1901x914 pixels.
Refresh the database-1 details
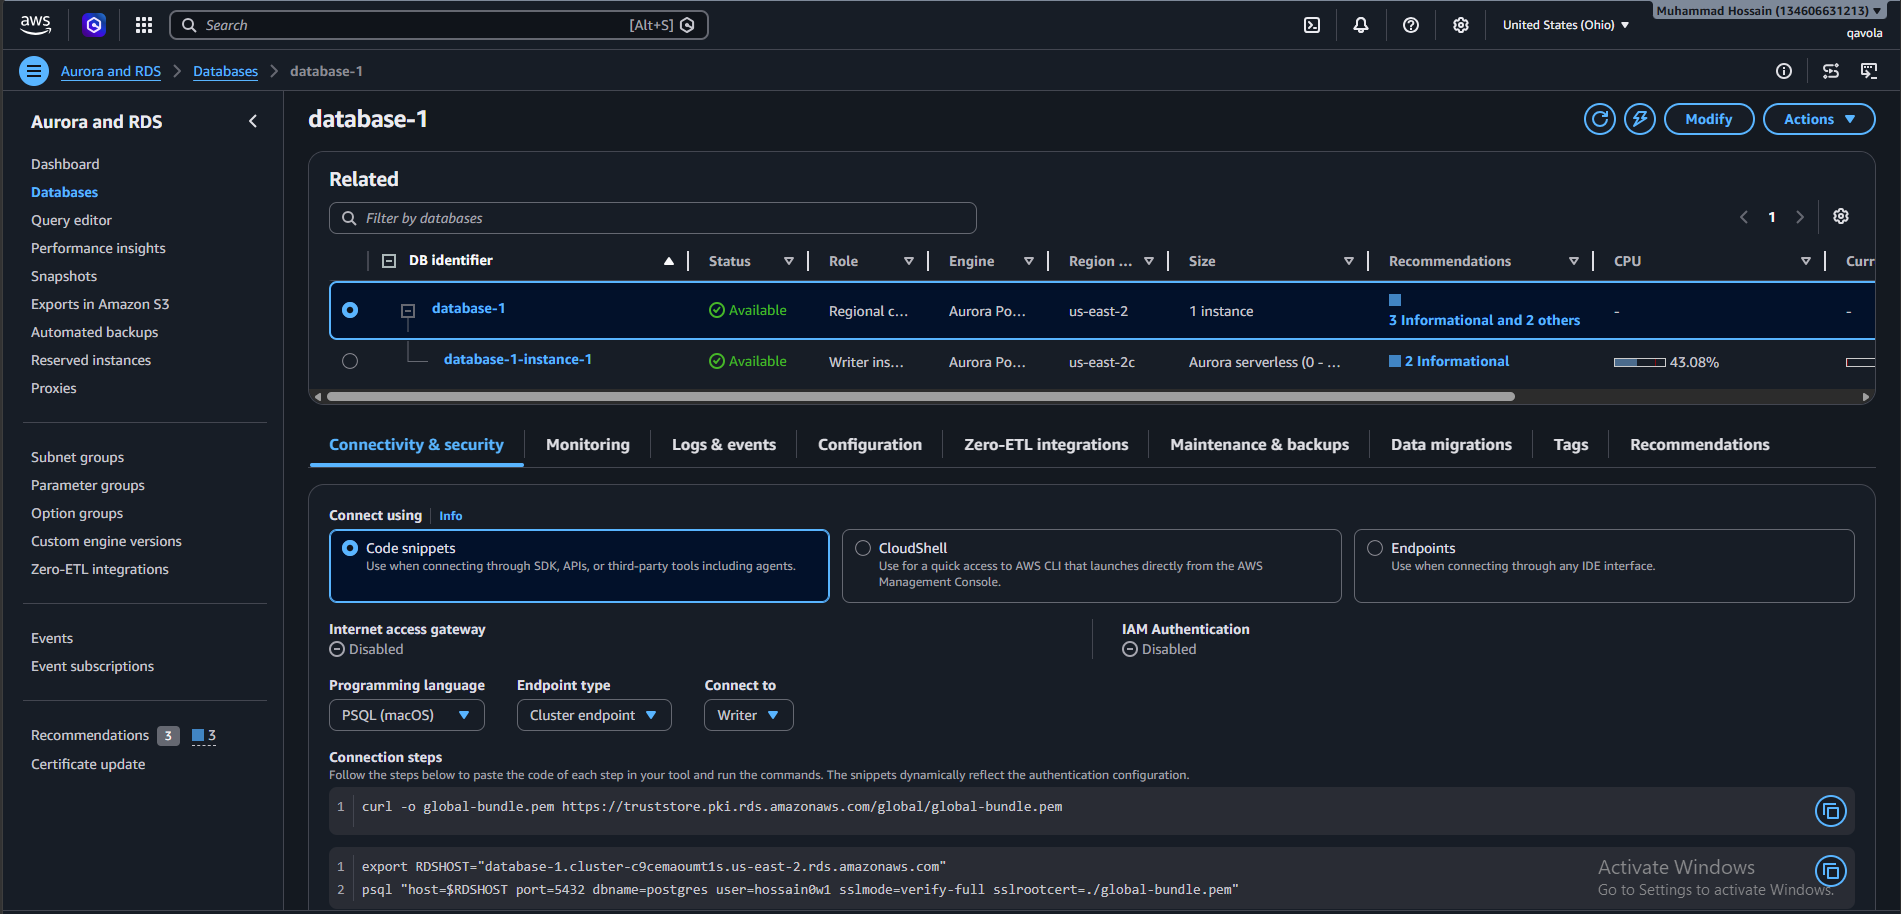(x=1600, y=119)
